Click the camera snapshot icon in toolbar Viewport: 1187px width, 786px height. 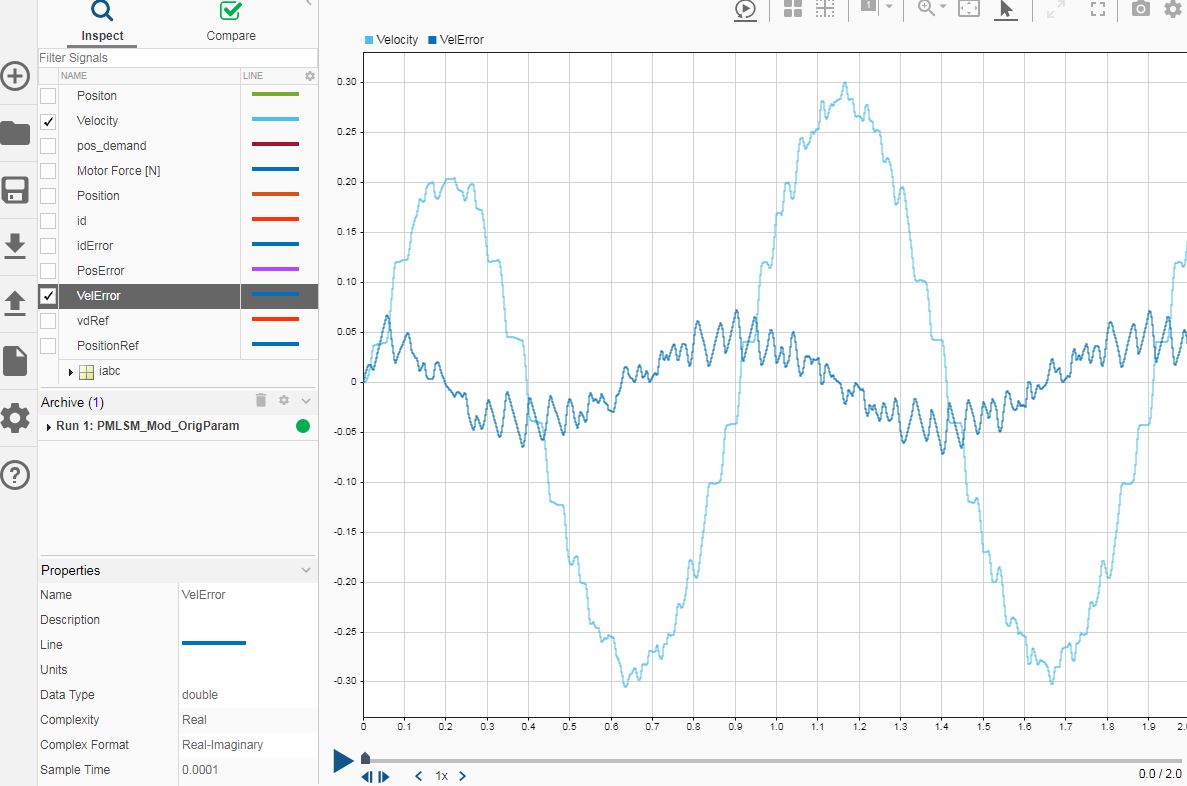(1140, 9)
